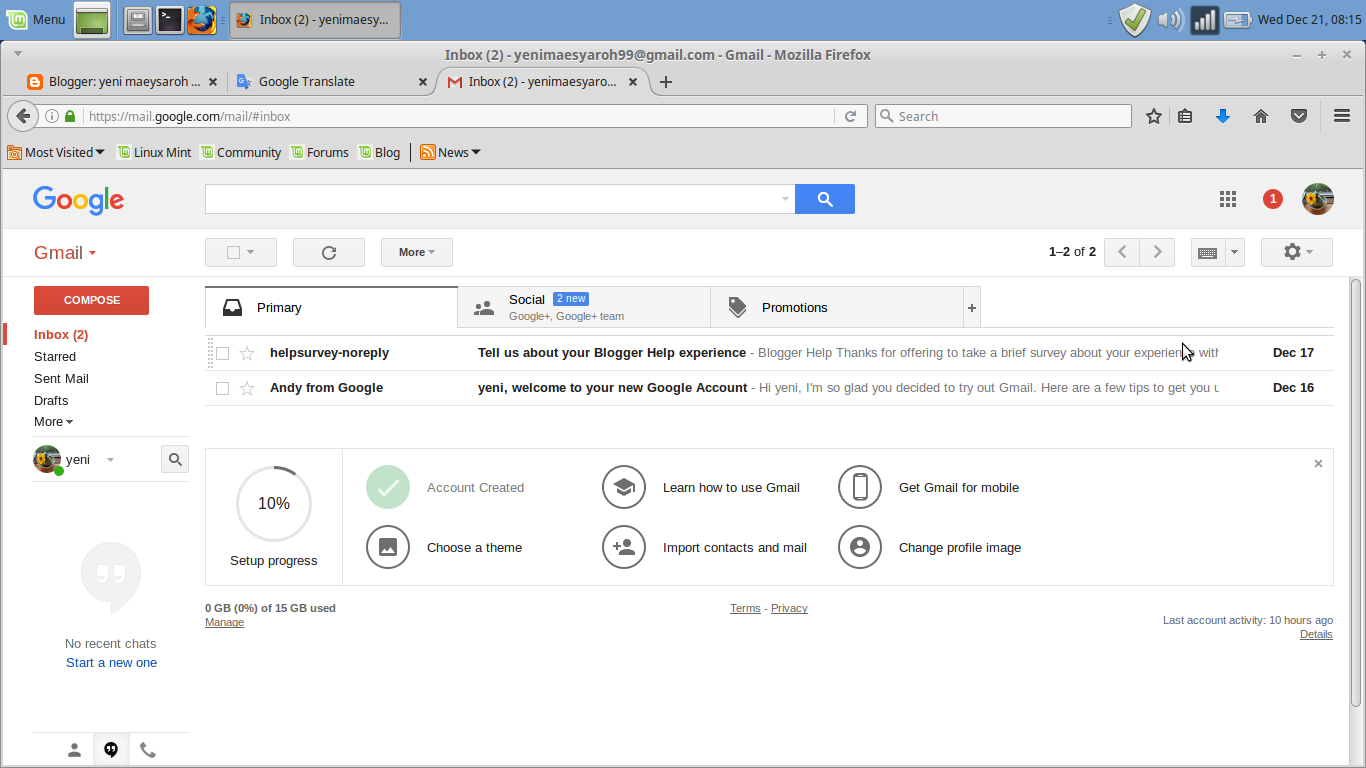Open the Firefox hamburger menu

tap(1342, 116)
